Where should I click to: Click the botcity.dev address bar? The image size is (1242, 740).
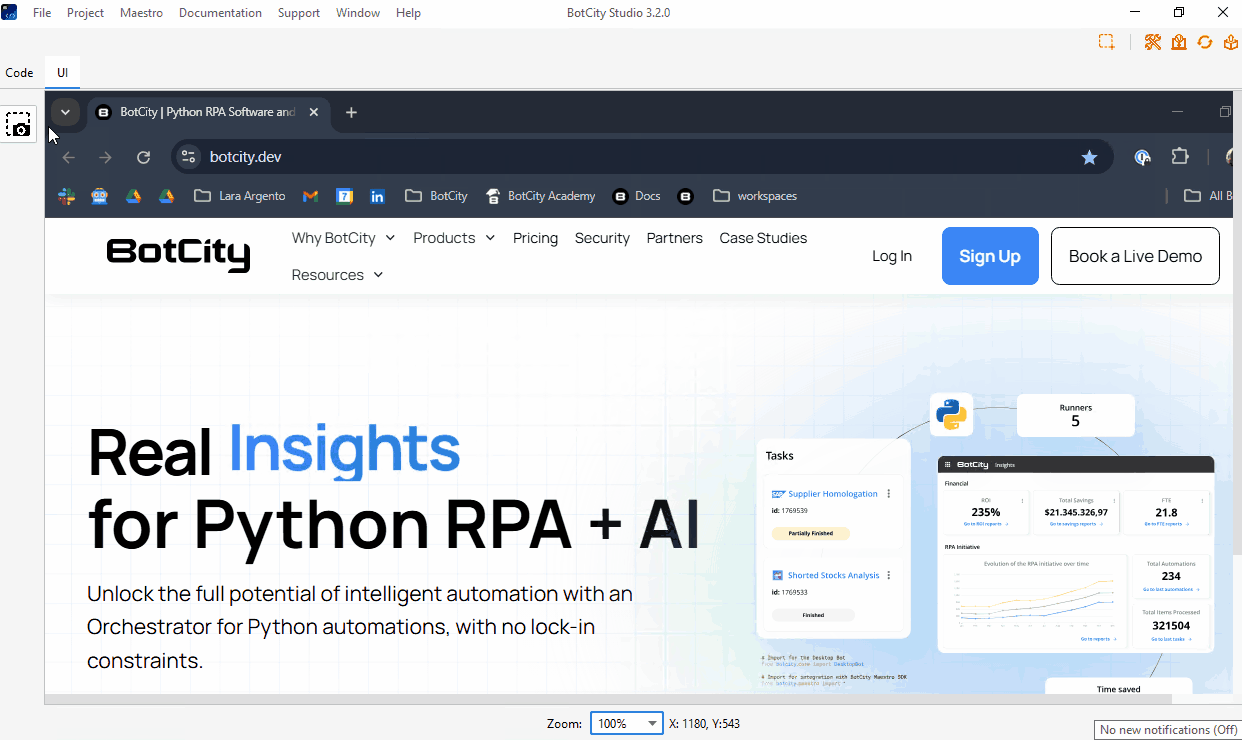coord(640,157)
